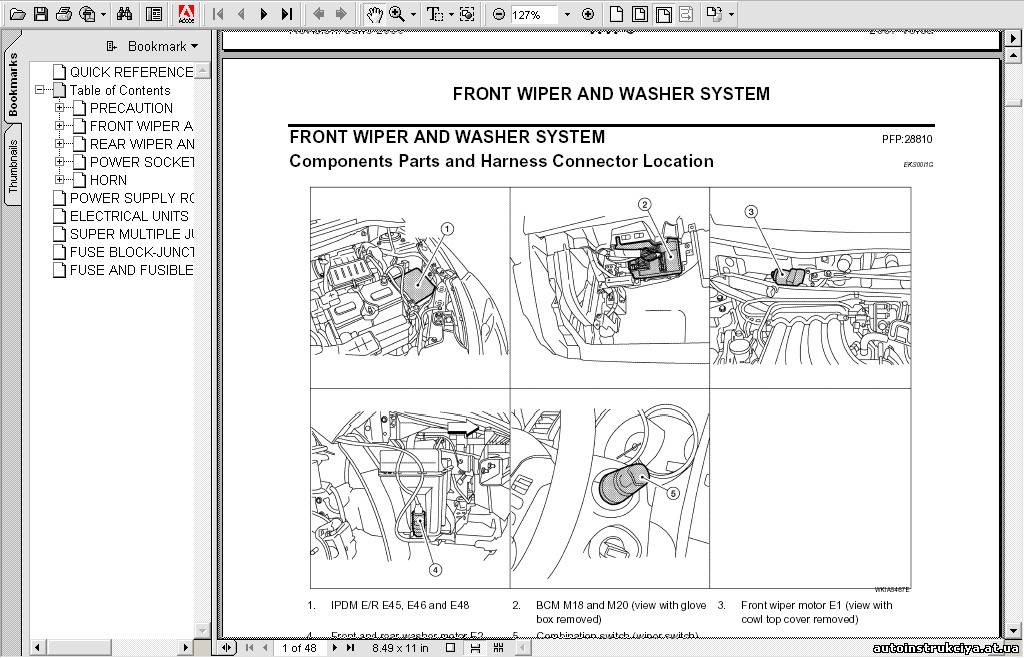
Task: Select Continuous layout in status bar
Action: pyautogui.click(x=475, y=648)
